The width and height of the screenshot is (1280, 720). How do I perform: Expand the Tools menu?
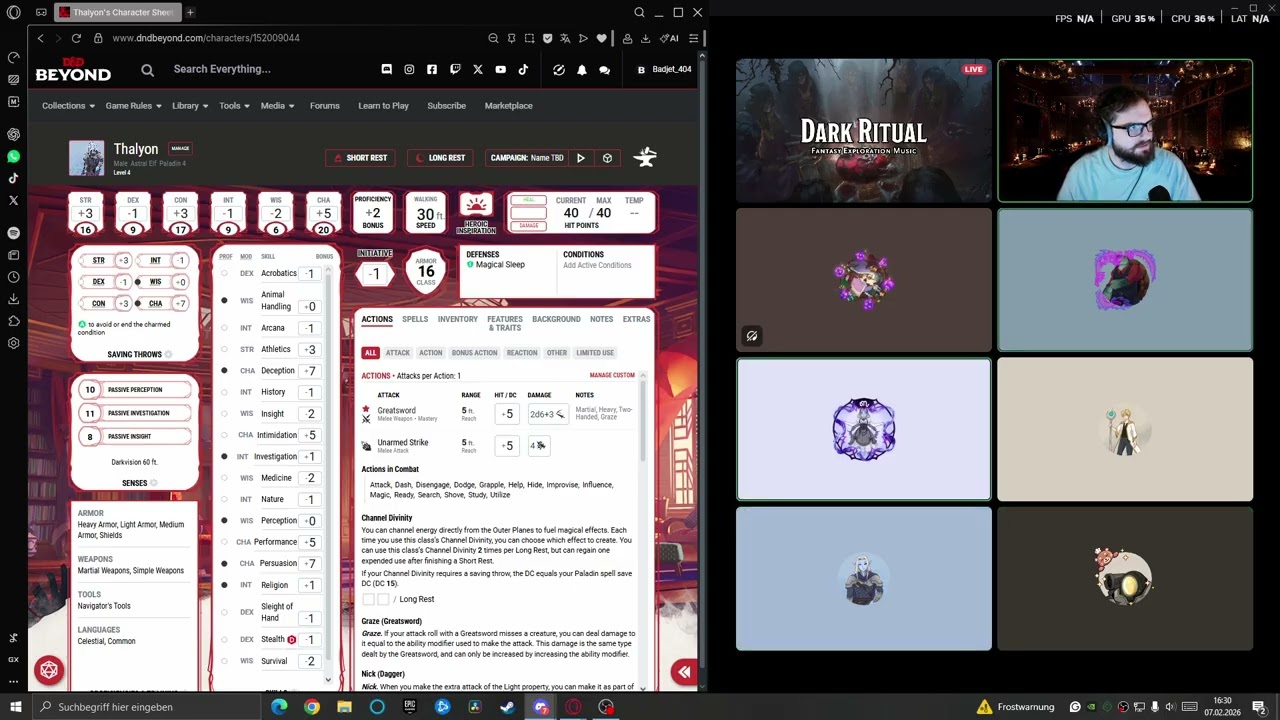[235, 106]
